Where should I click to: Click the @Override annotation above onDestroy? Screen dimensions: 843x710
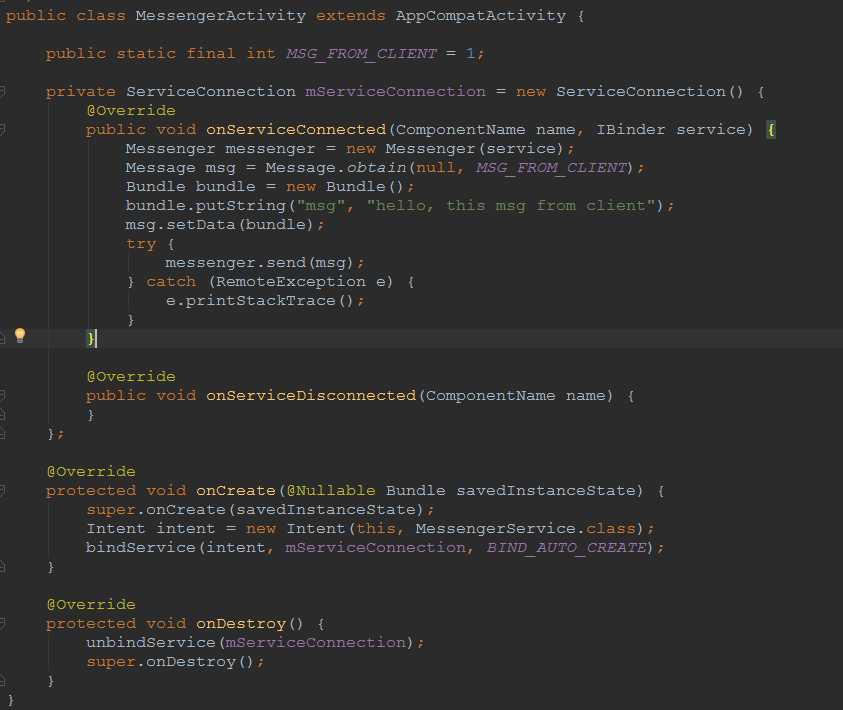[x=91, y=604]
